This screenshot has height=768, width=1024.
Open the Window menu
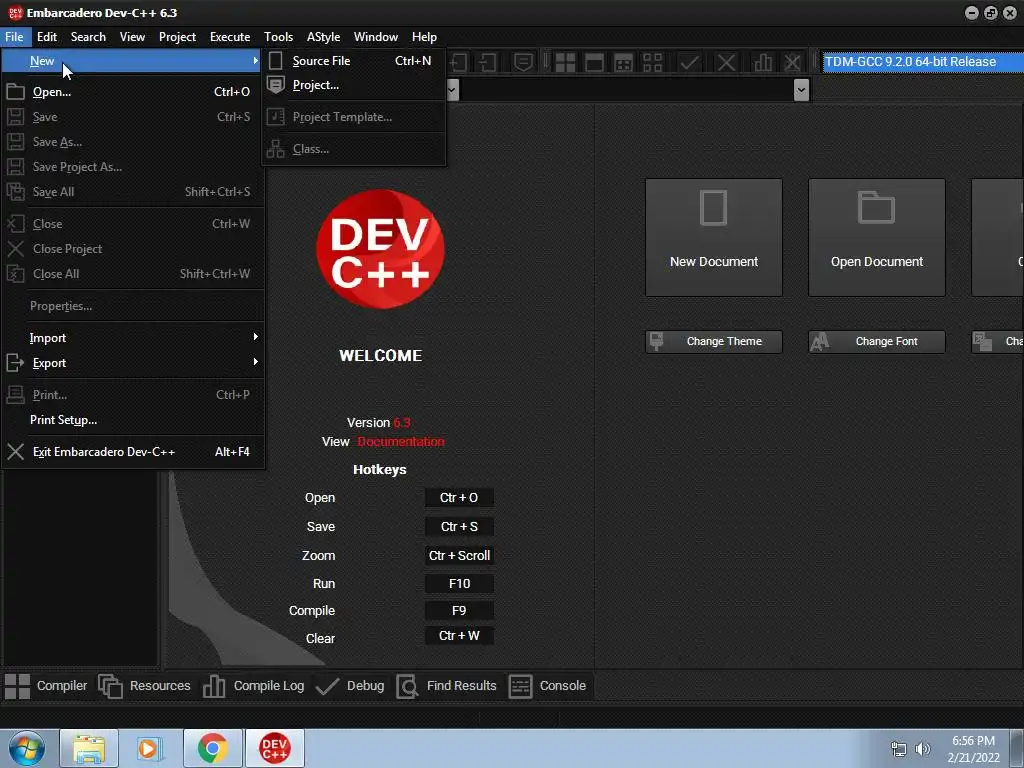click(x=376, y=37)
